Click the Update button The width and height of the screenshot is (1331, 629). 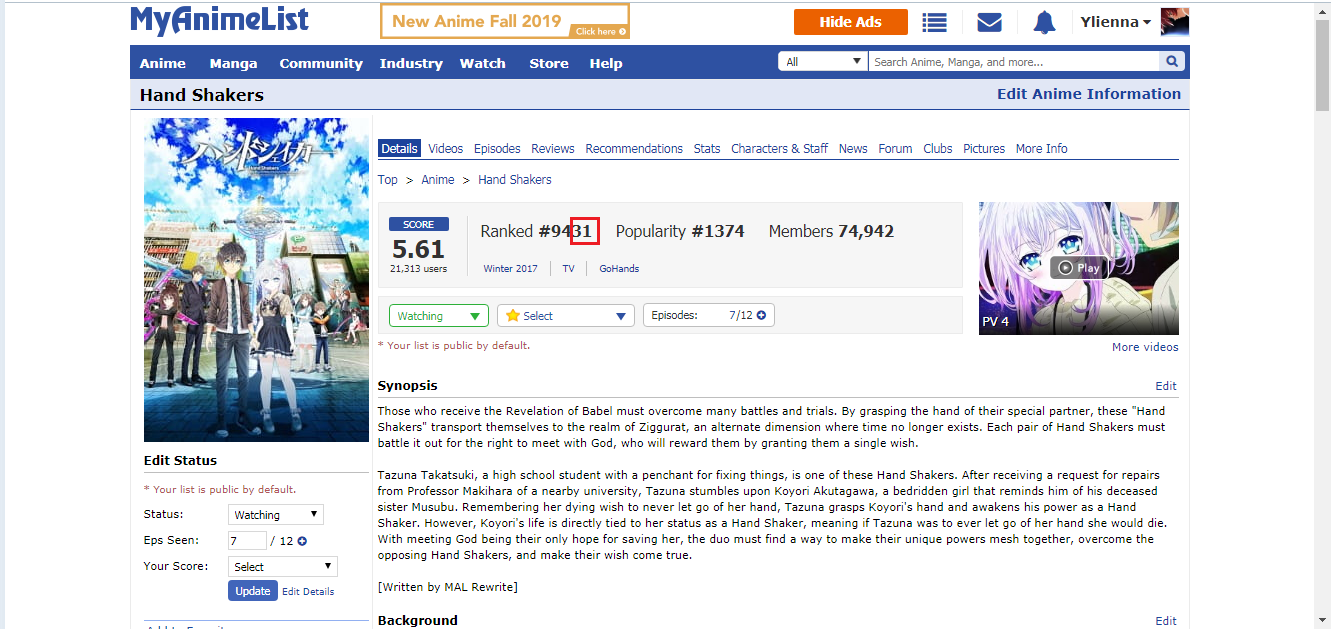click(252, 591)
